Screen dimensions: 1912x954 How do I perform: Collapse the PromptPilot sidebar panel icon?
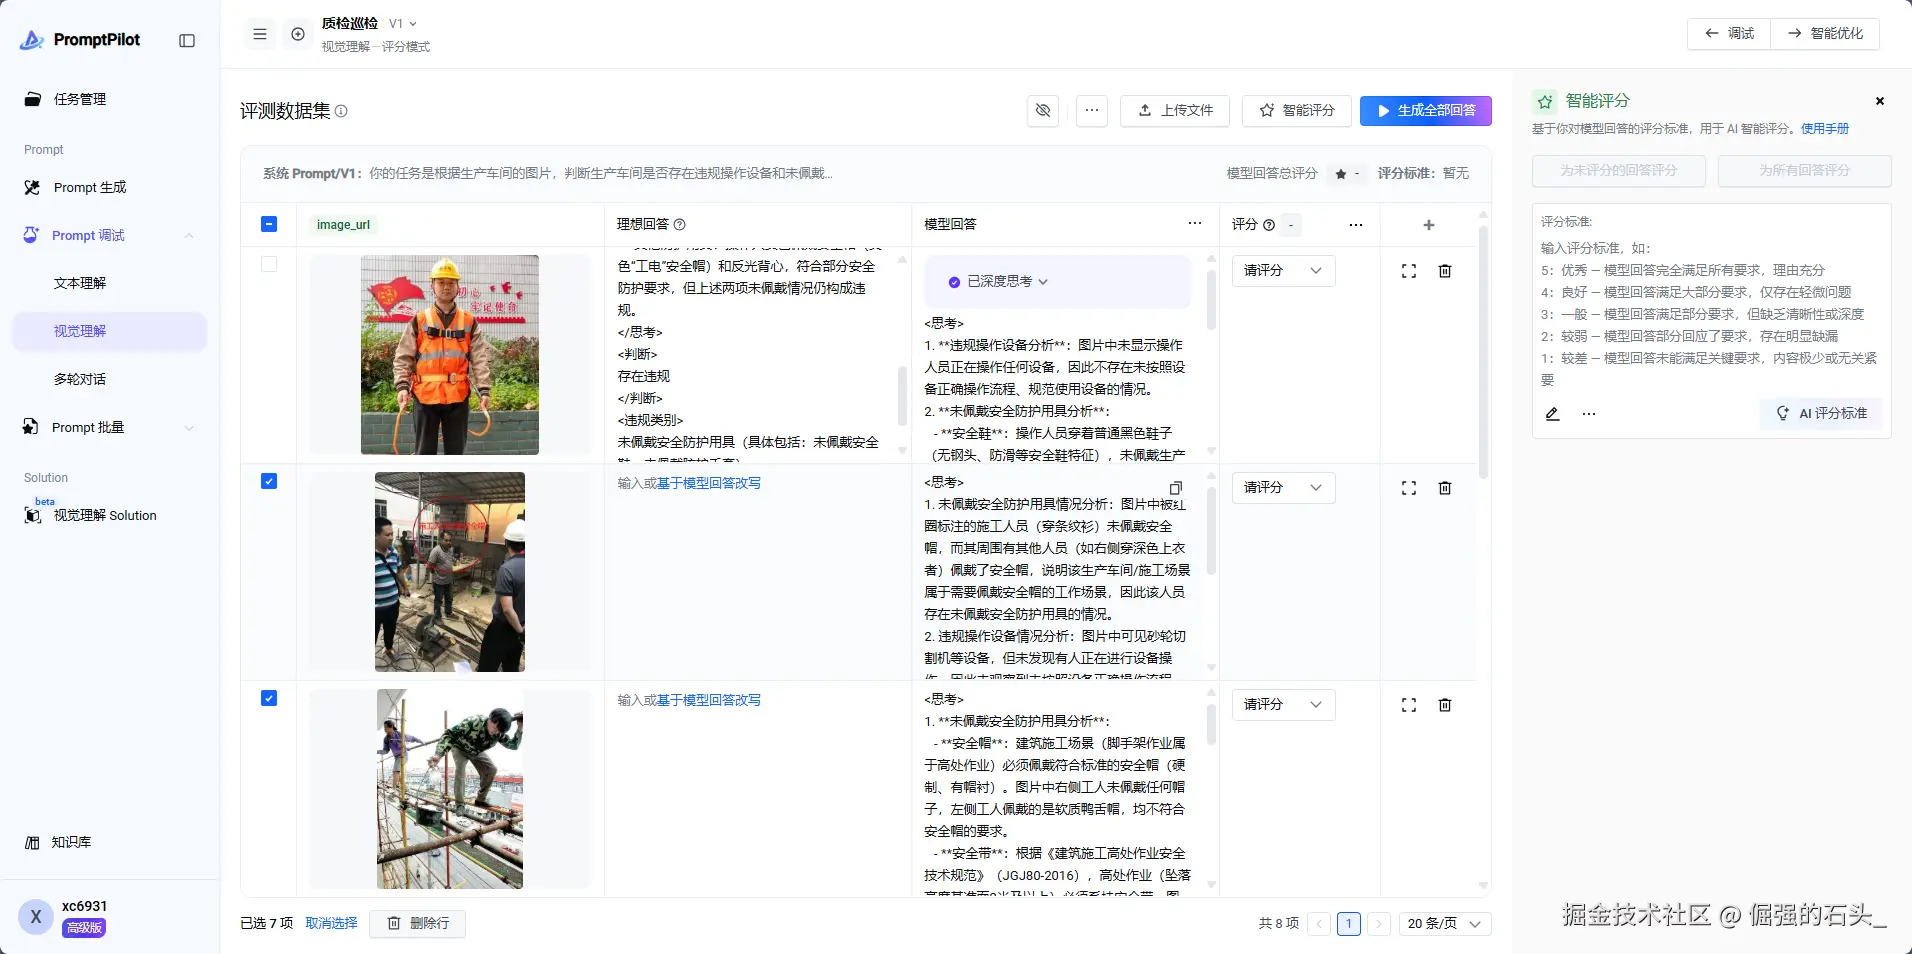point(187,41)
